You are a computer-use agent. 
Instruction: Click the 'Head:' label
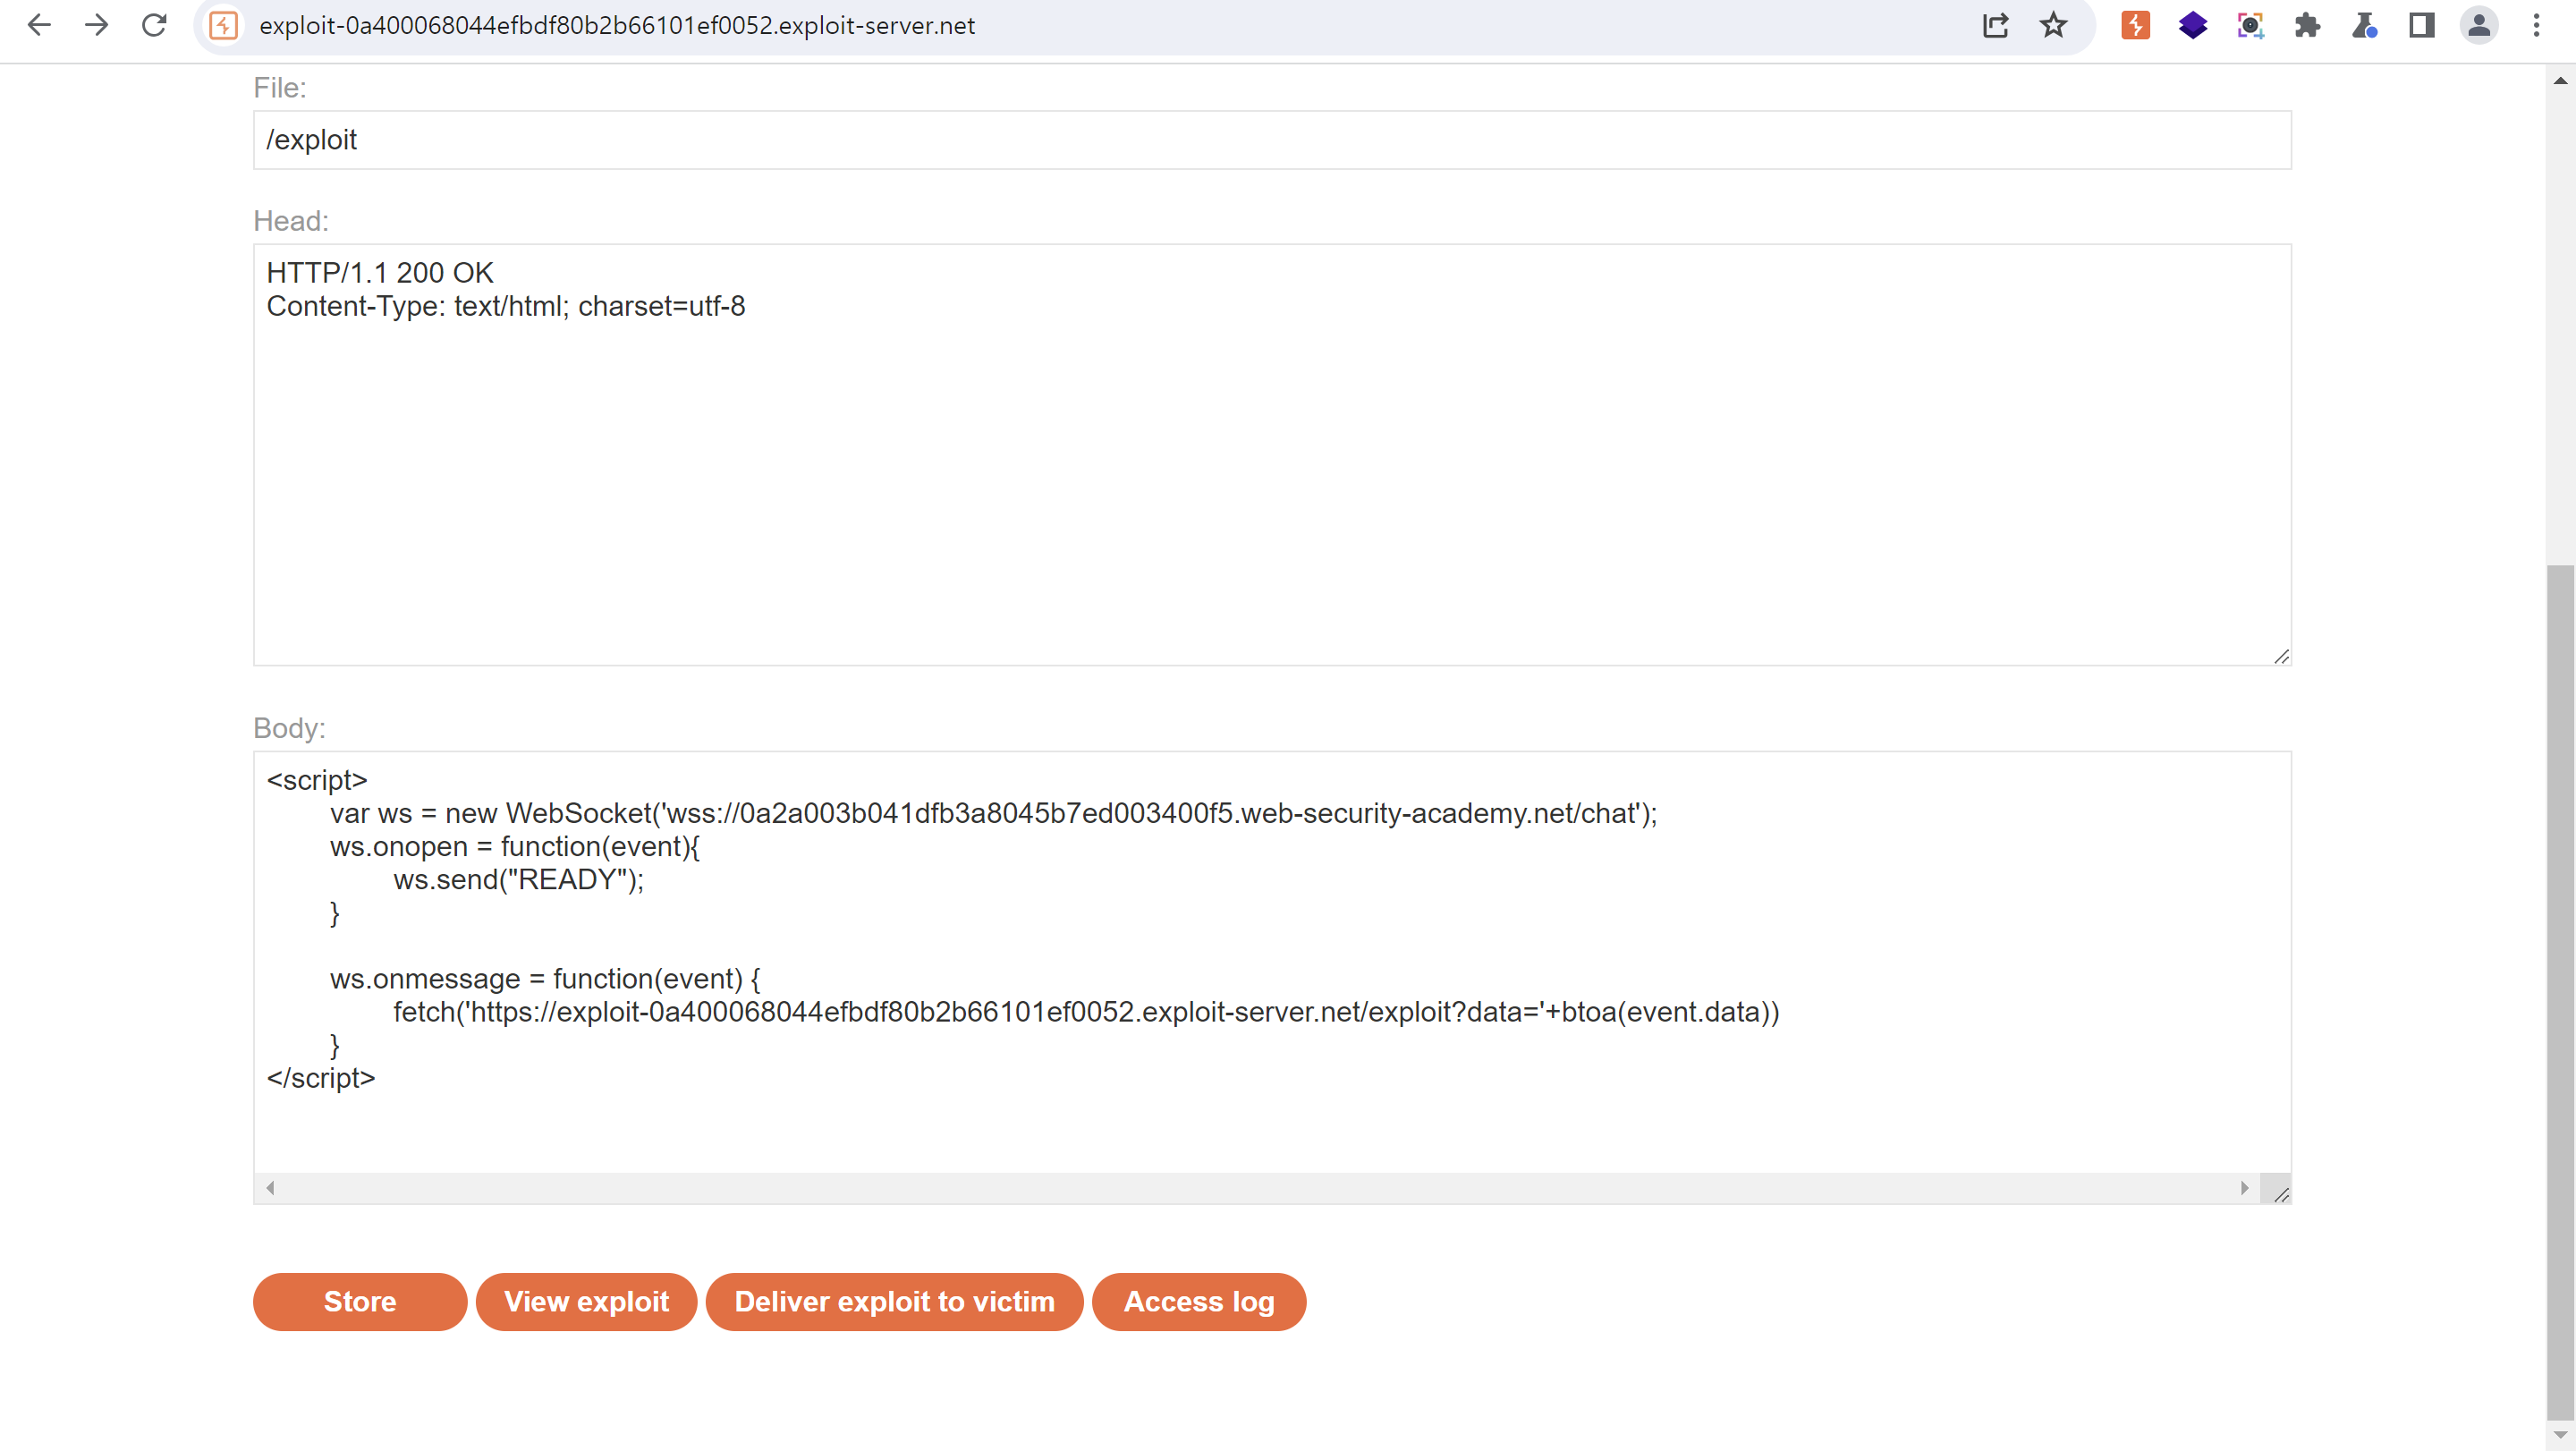coord(291,221)
